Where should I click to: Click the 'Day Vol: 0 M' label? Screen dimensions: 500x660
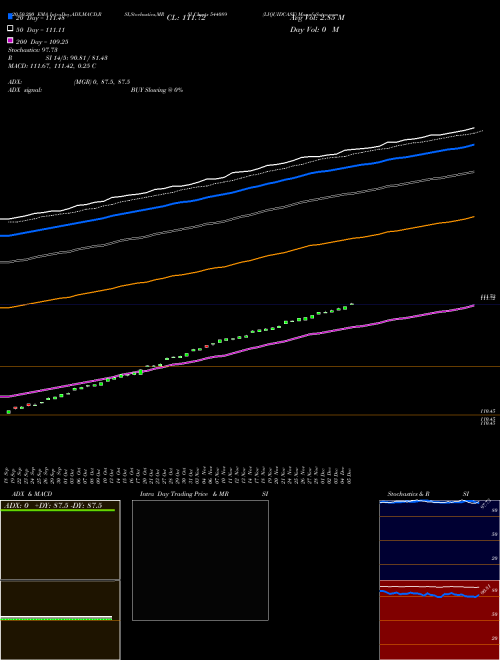coord(314,29)
